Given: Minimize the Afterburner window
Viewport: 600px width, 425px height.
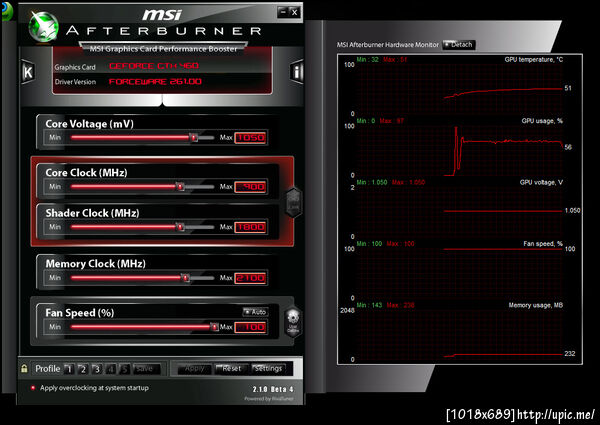Looking at the screenshot, I should coord(283,12).
